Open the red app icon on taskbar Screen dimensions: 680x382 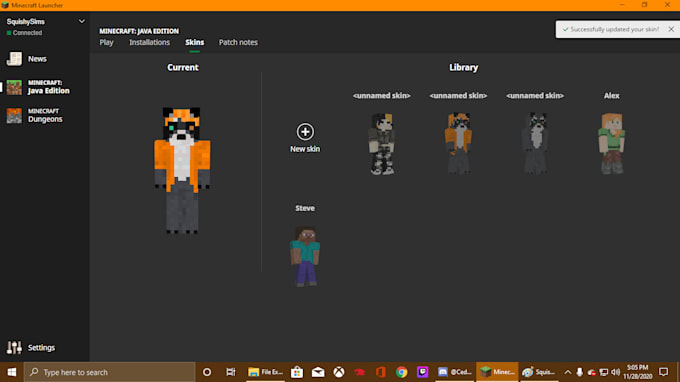(x=360, y=372)
